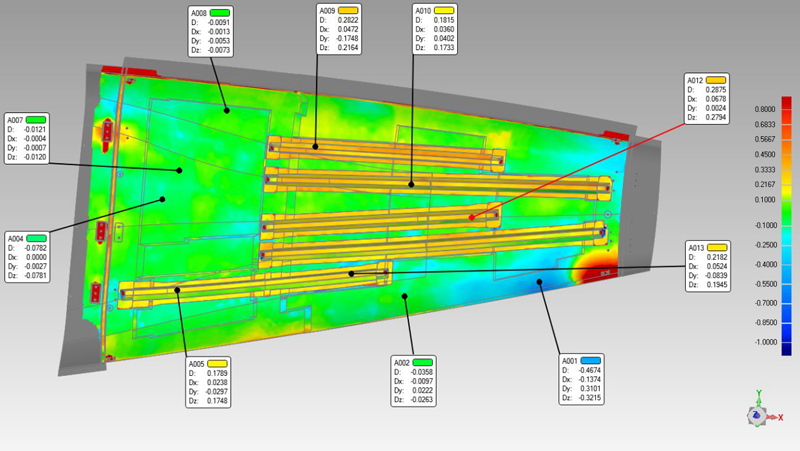
Task: Click the red X axis arrow on the gizmo
Action: pos(776,417)
